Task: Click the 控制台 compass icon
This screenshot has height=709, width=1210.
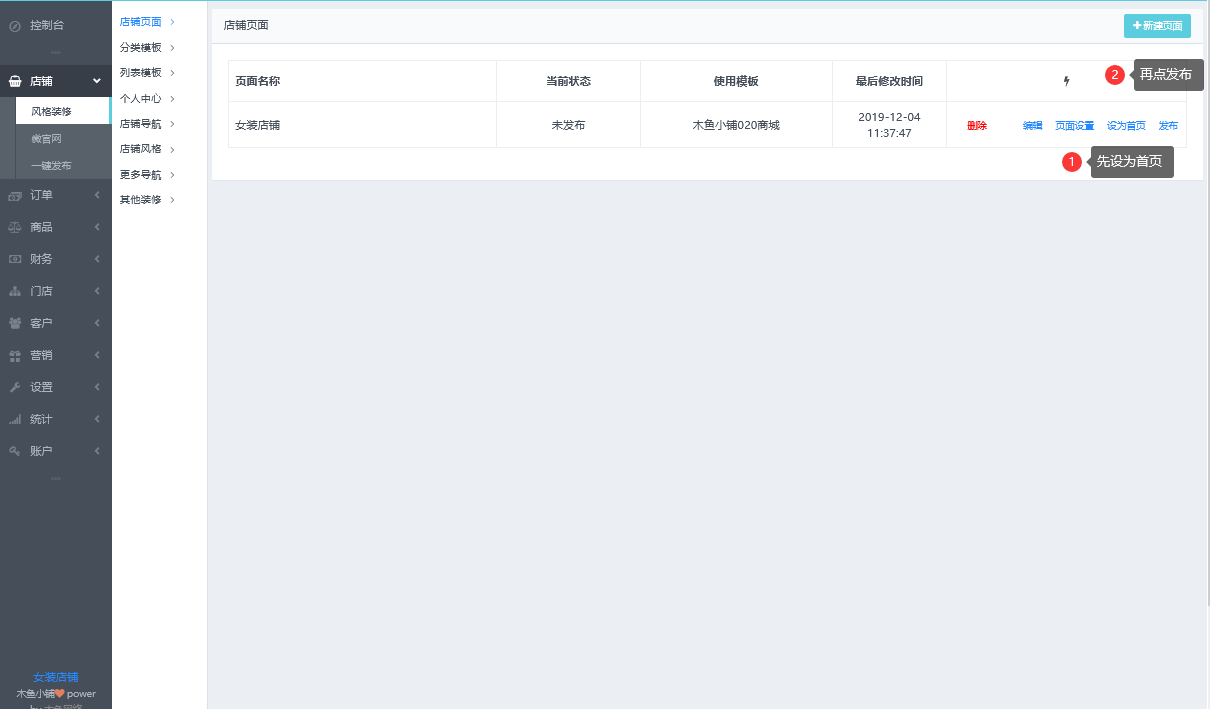Action: (14, 25)
